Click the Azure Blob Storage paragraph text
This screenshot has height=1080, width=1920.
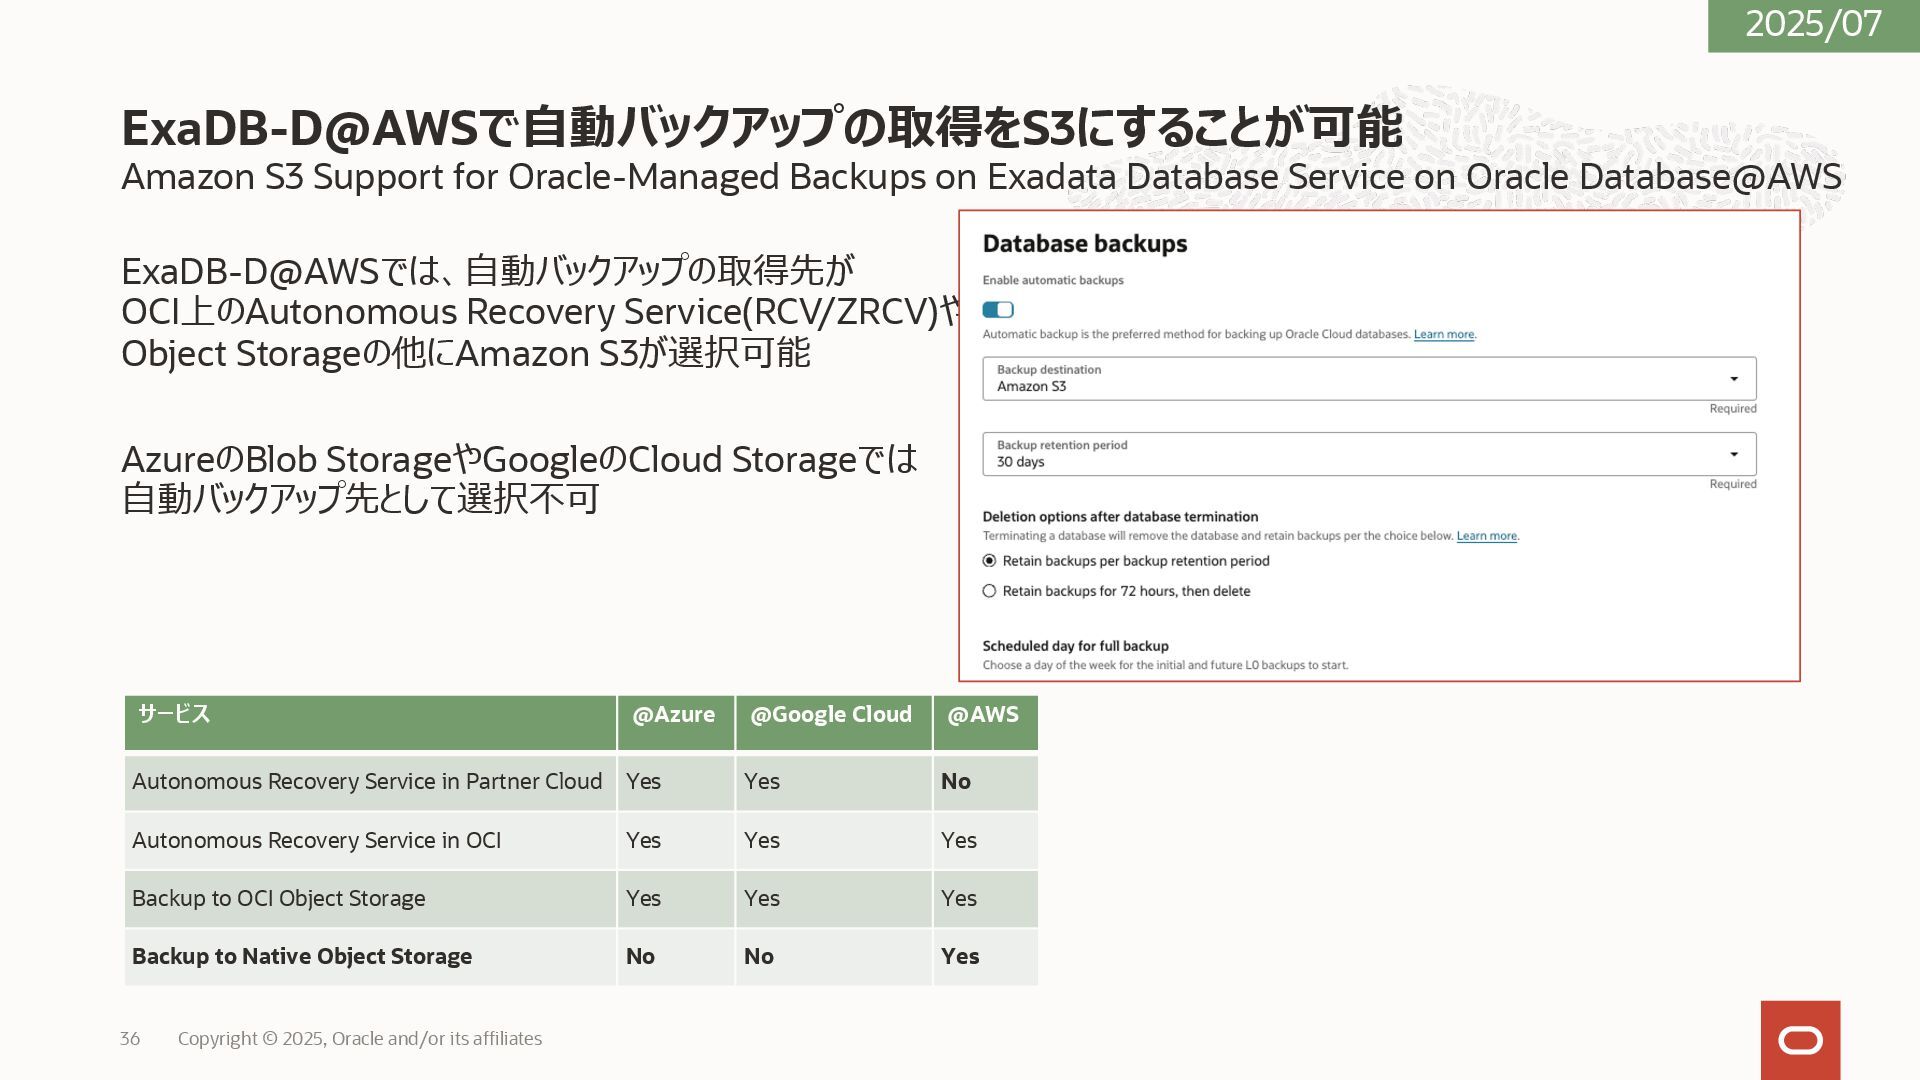tap(519, 479)
